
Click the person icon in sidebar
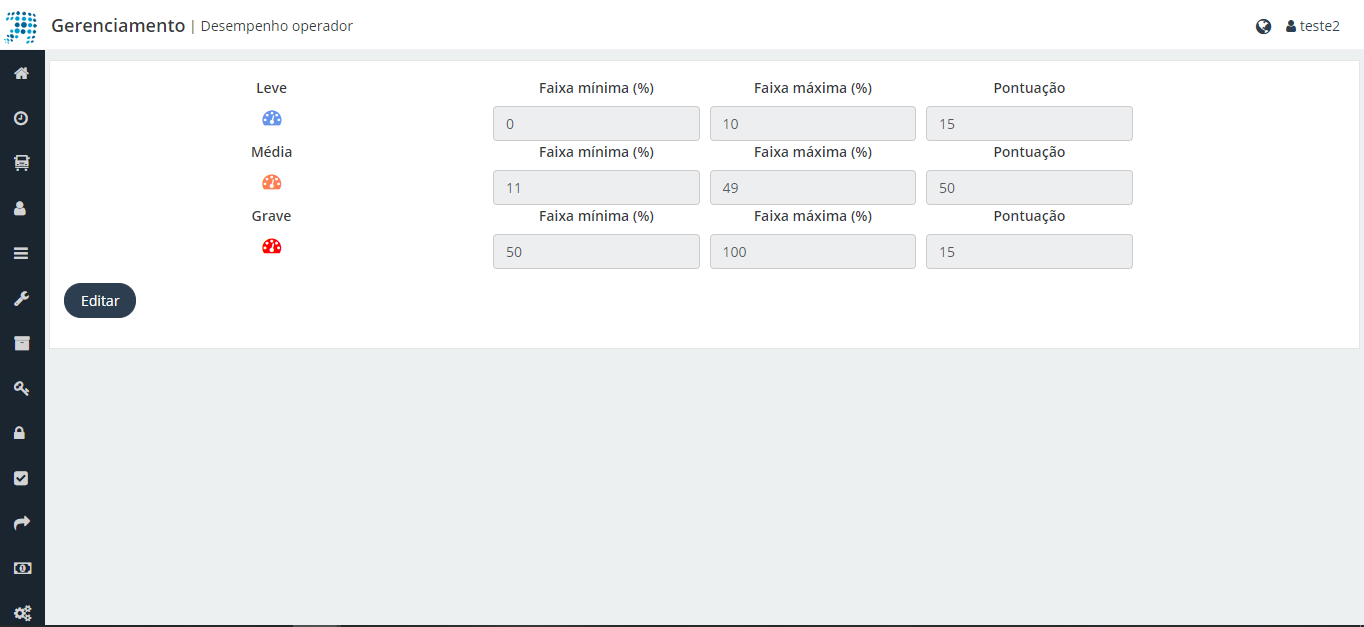pos(21,208)
